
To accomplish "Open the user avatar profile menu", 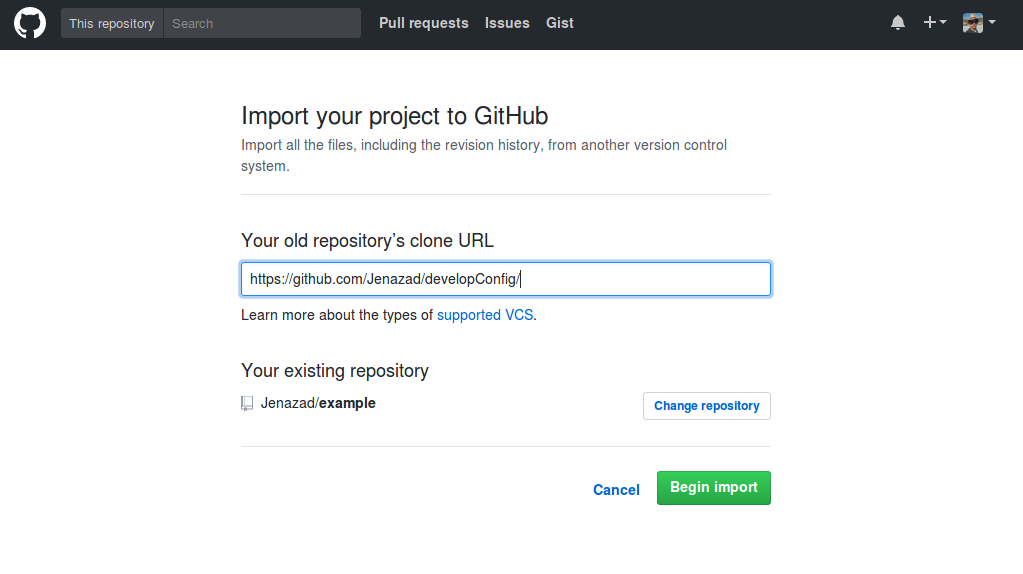I will pyautogui.click(x=979, y=23).
